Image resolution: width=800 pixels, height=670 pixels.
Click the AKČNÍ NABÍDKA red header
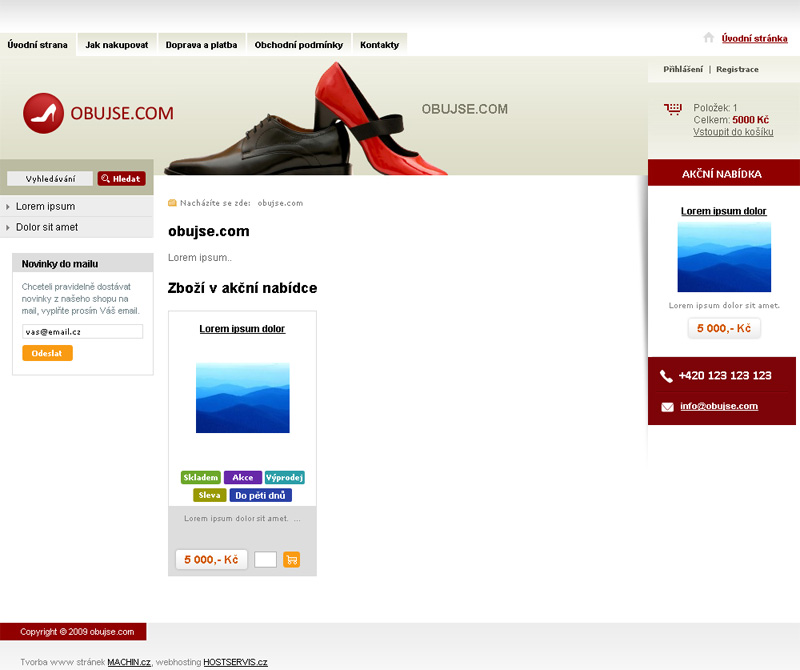(x=722, y=174)
